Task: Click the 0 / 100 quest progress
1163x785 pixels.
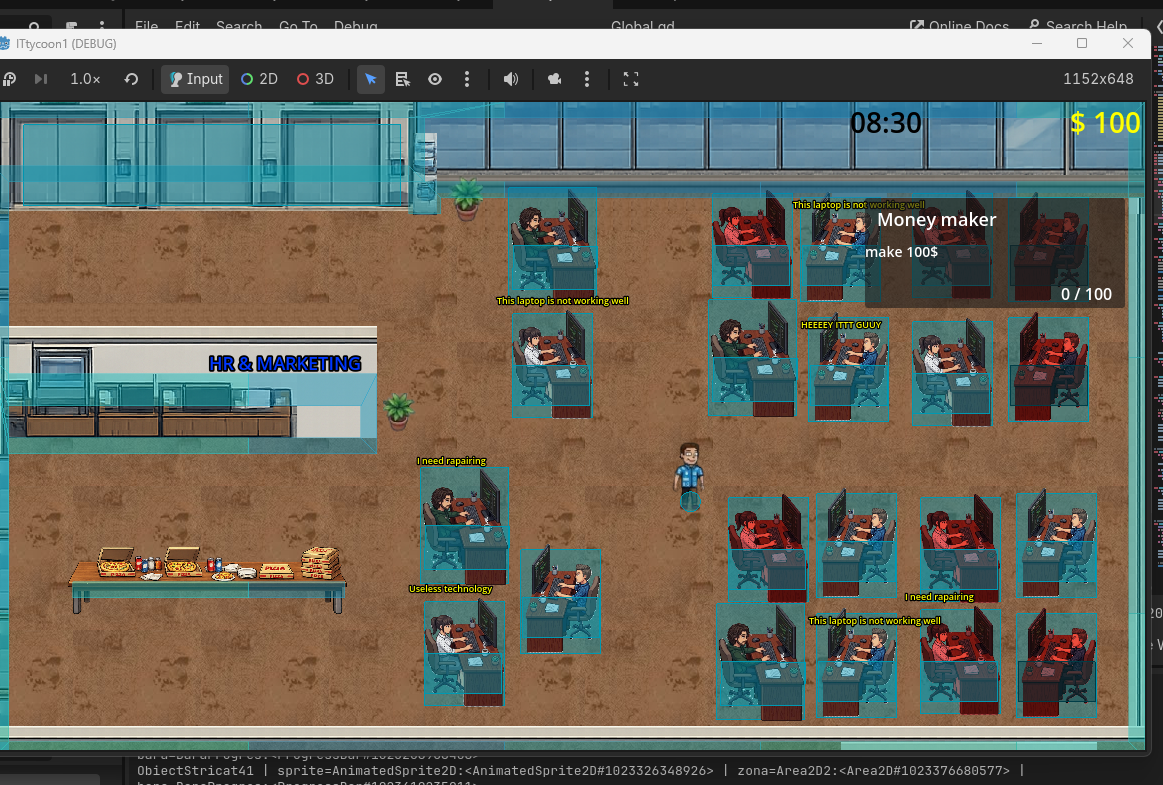Action: 1086,295
